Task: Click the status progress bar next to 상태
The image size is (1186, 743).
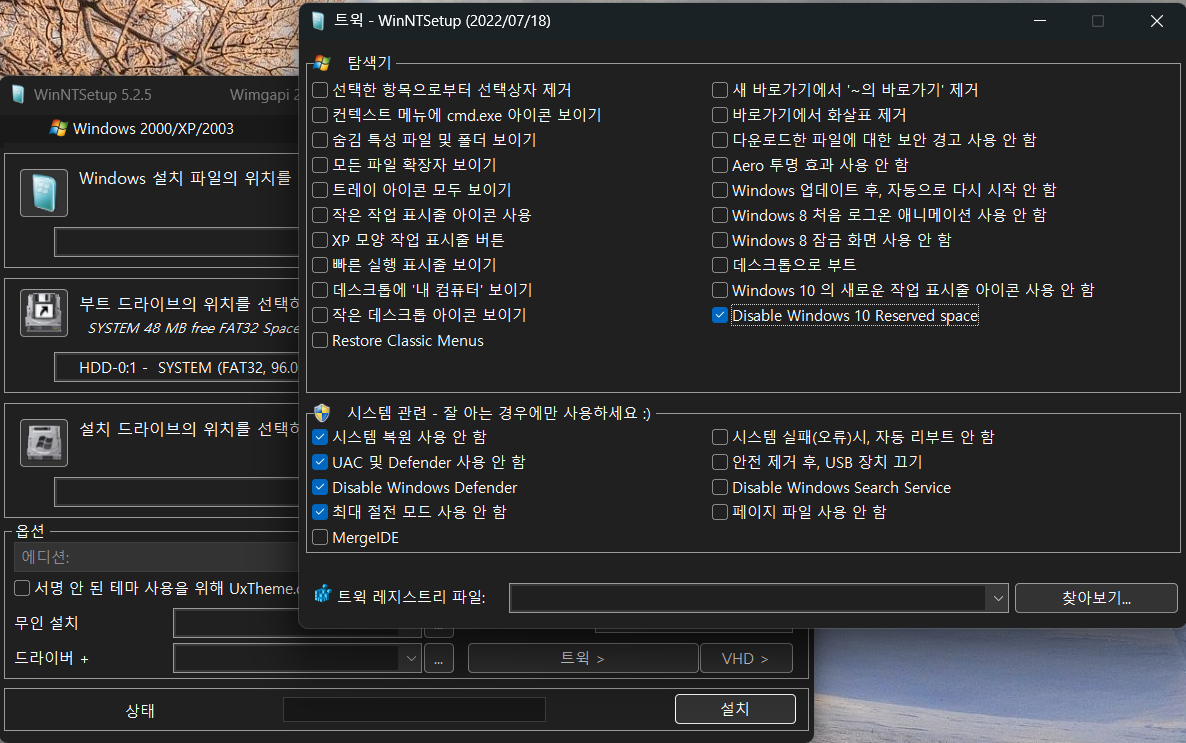Action: tap(414, 710)
